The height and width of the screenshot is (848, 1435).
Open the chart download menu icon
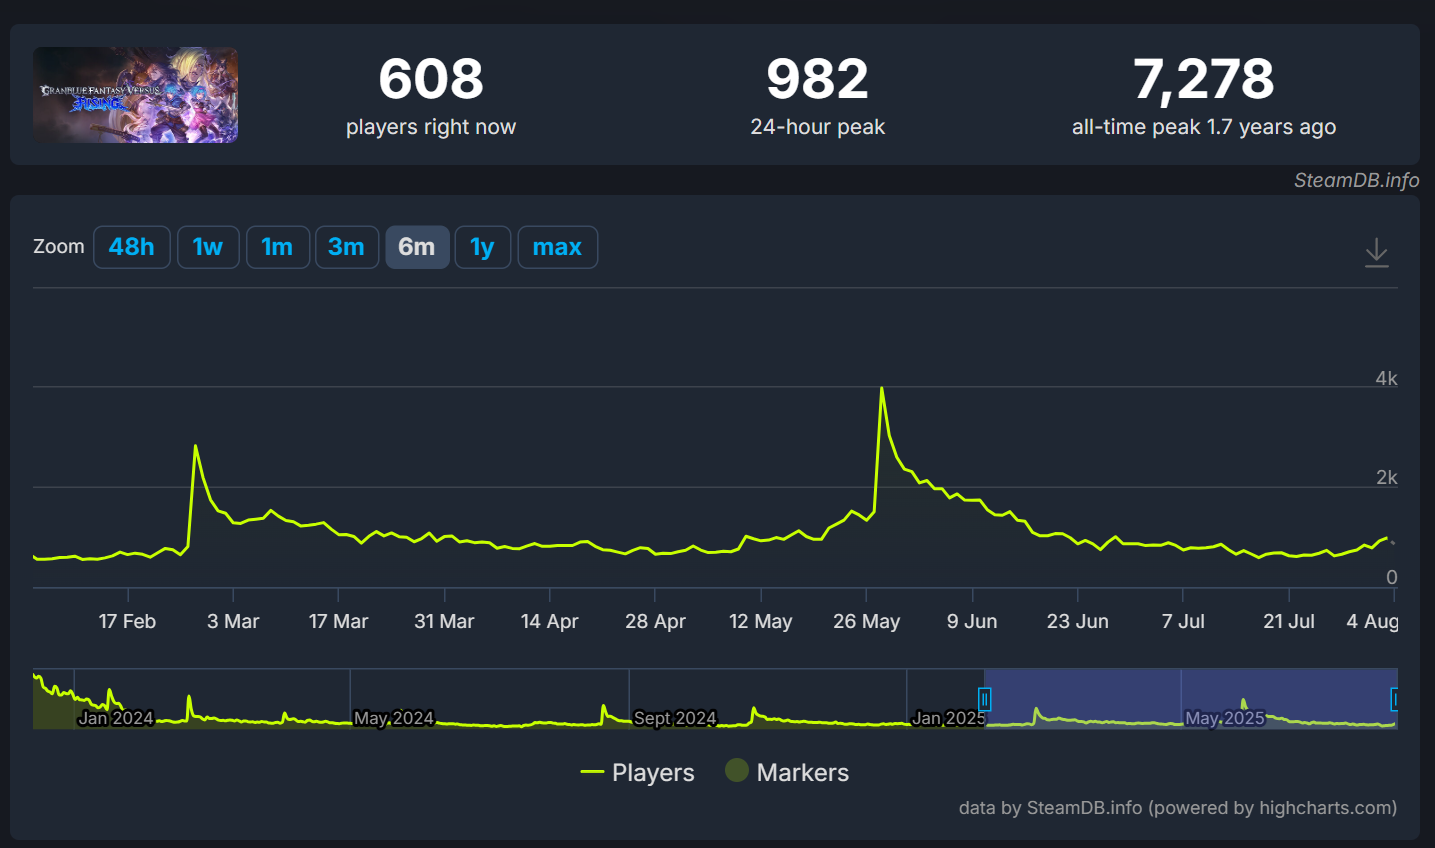pyautogui.click(x=1377, y=252)
